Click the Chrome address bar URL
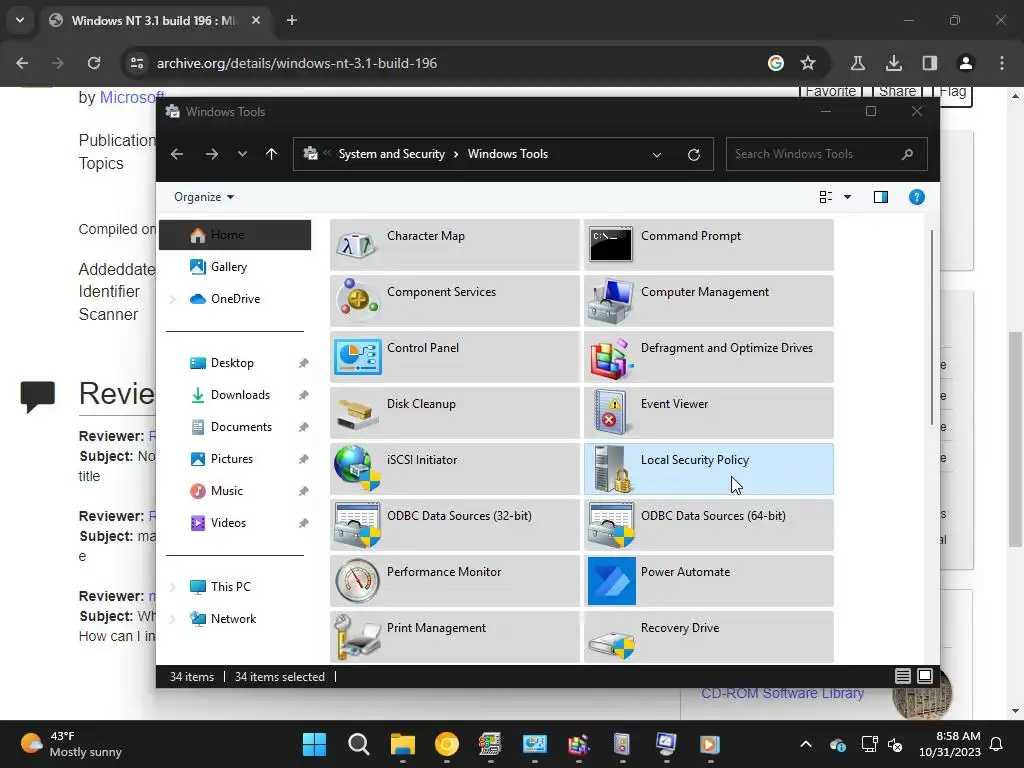Screen dimensions: 1024x768 pyautogui.click(x=296, y=63)
